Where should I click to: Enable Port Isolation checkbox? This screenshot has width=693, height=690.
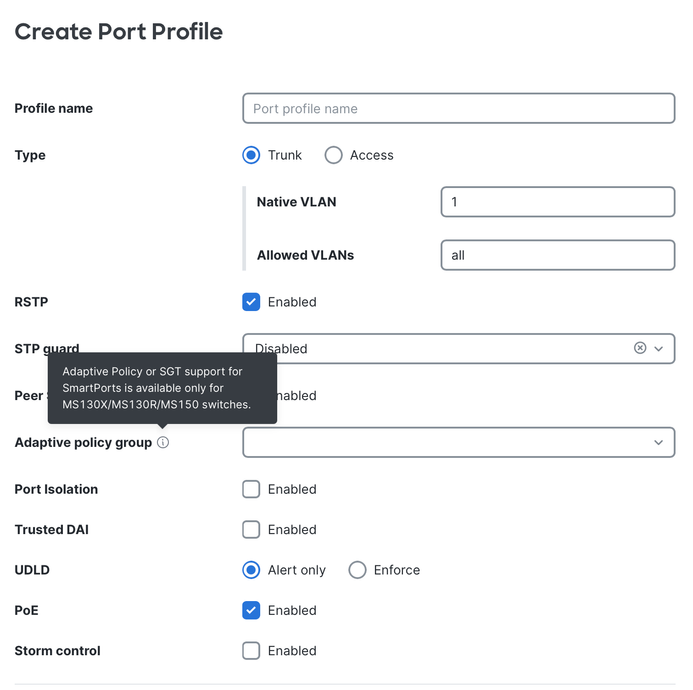[x=251, y=489]
